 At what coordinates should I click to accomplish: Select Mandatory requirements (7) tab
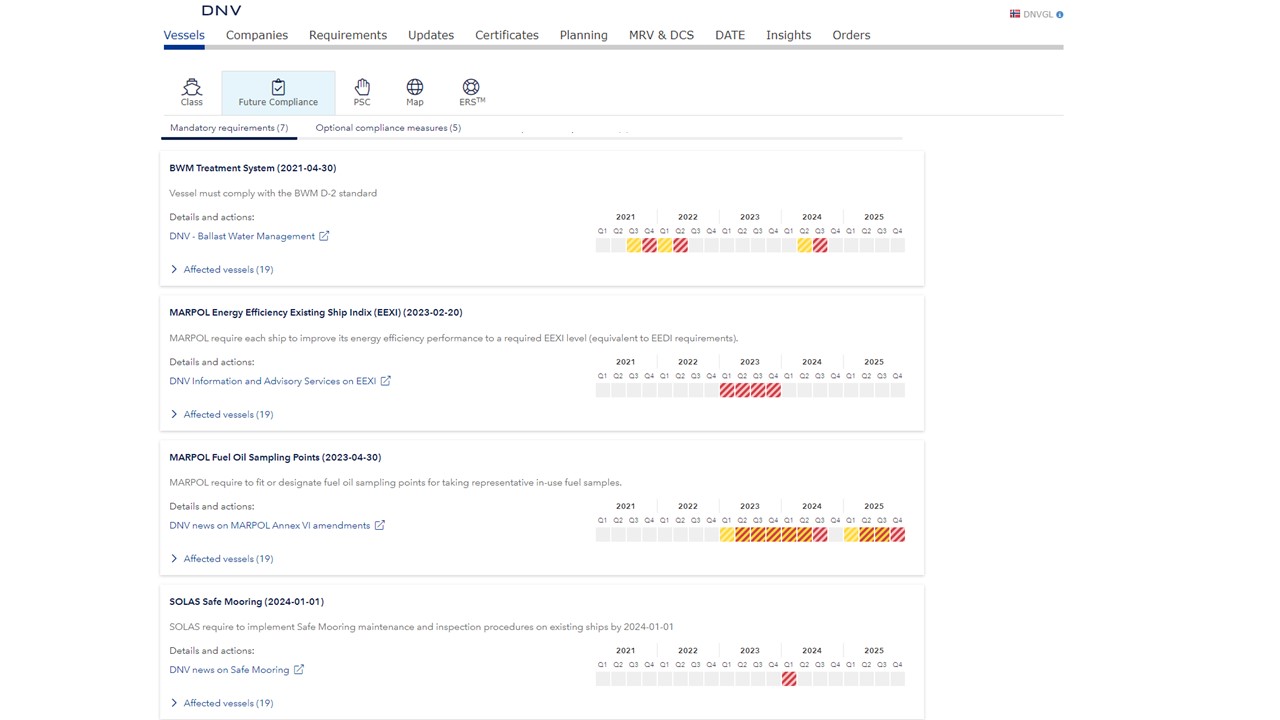pos(229,128)
